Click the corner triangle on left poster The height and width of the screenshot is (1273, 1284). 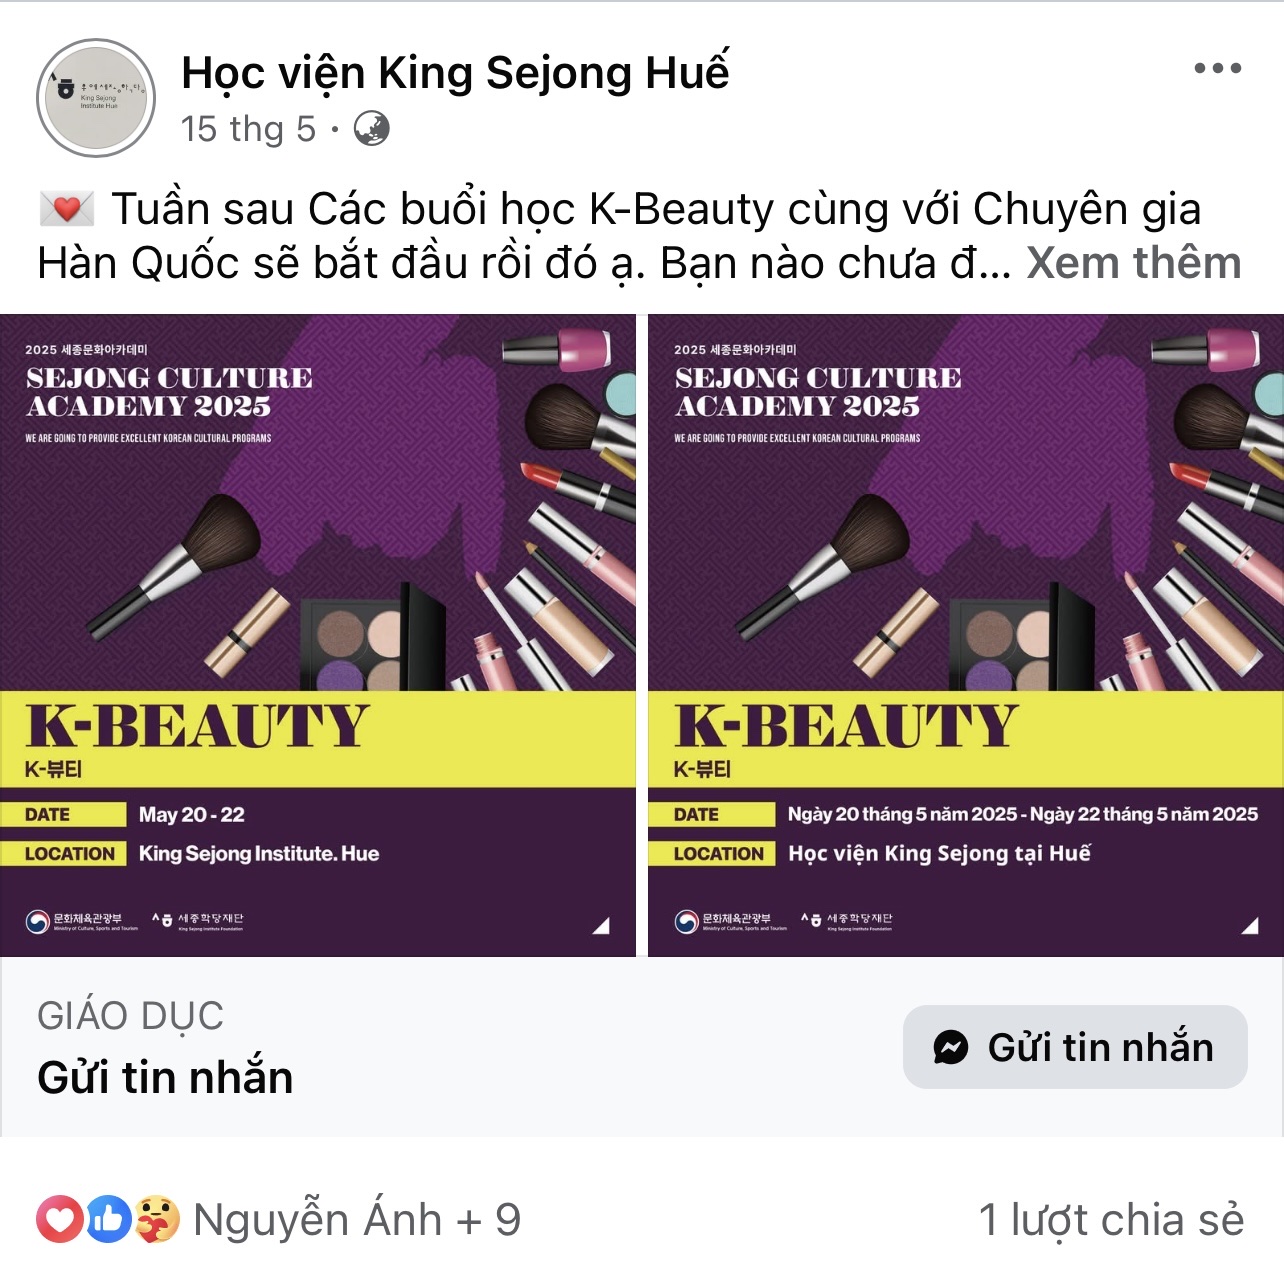point(601,925)
